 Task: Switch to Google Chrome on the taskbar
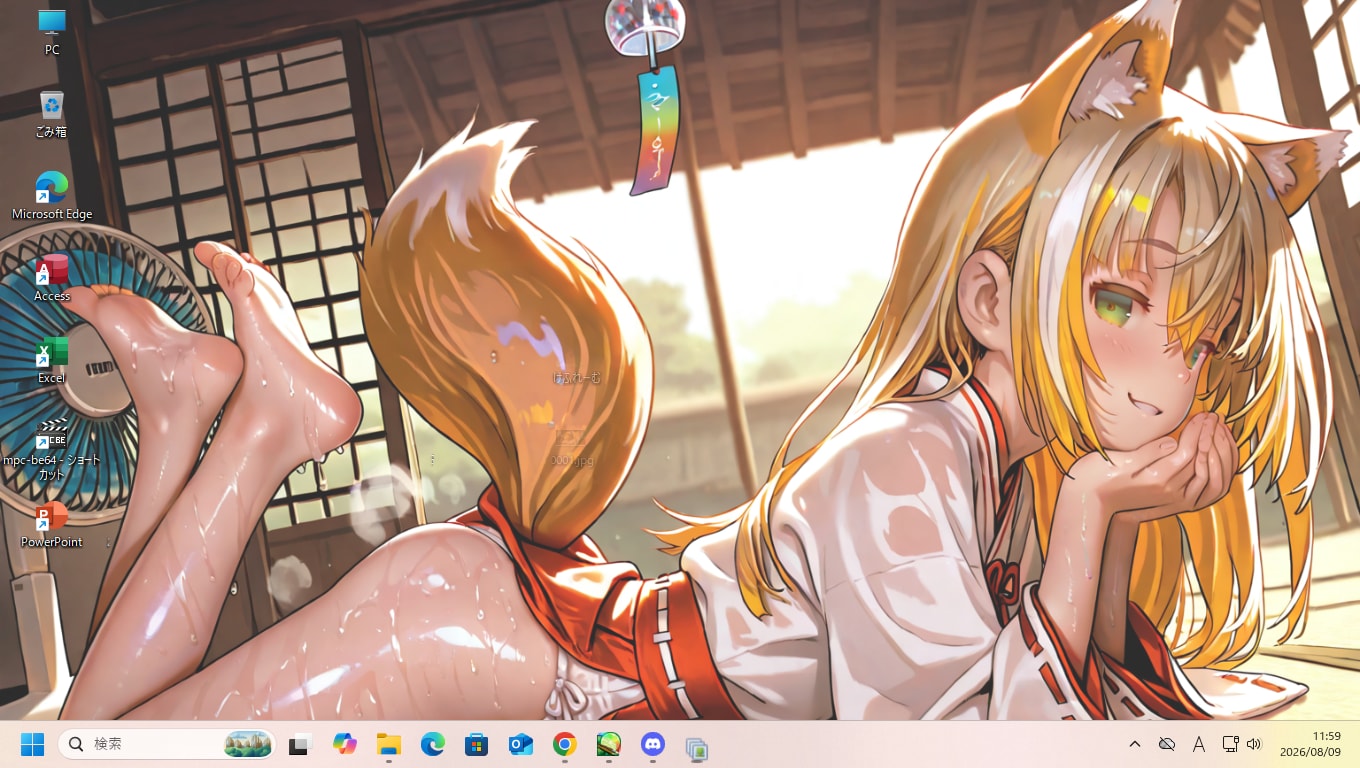point(564,745)
